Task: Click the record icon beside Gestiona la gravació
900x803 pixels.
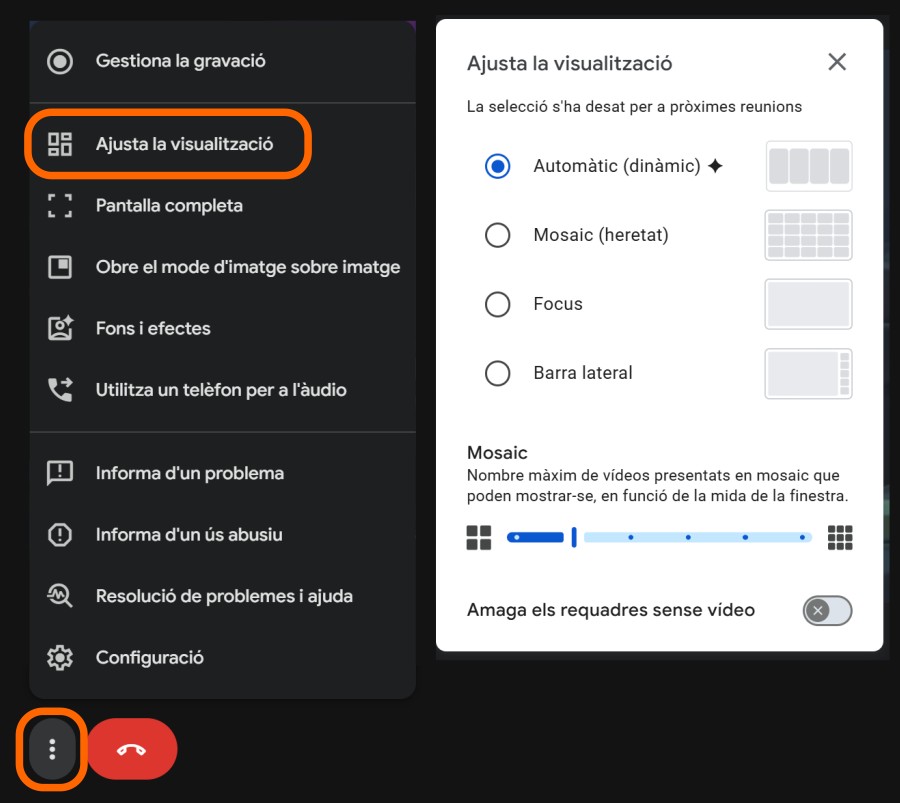Action: (x=60, y=61)
